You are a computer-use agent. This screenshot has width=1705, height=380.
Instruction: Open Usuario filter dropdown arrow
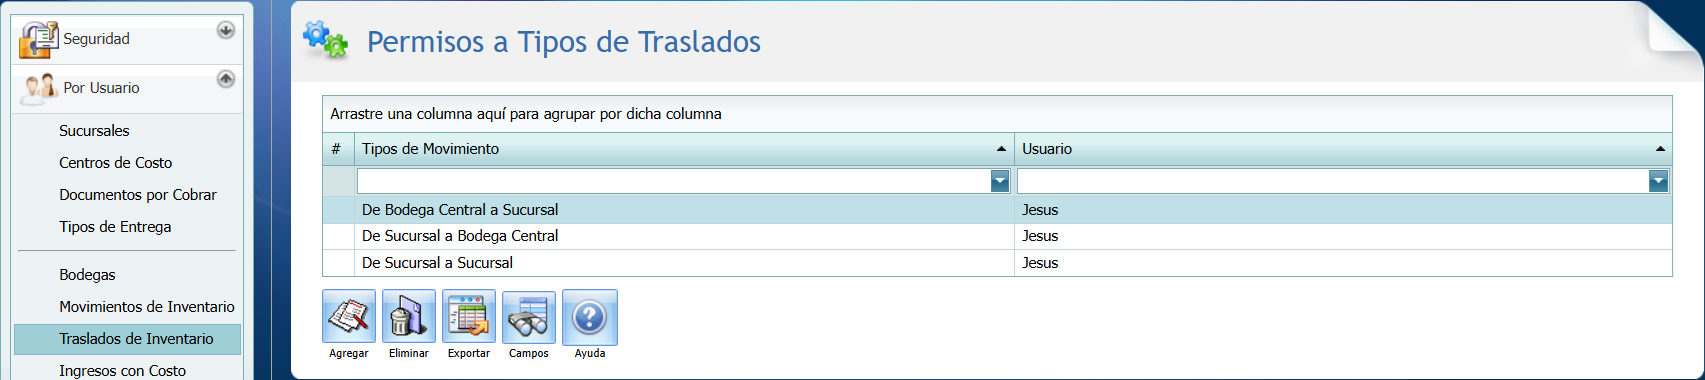(x=1659, y=181)
